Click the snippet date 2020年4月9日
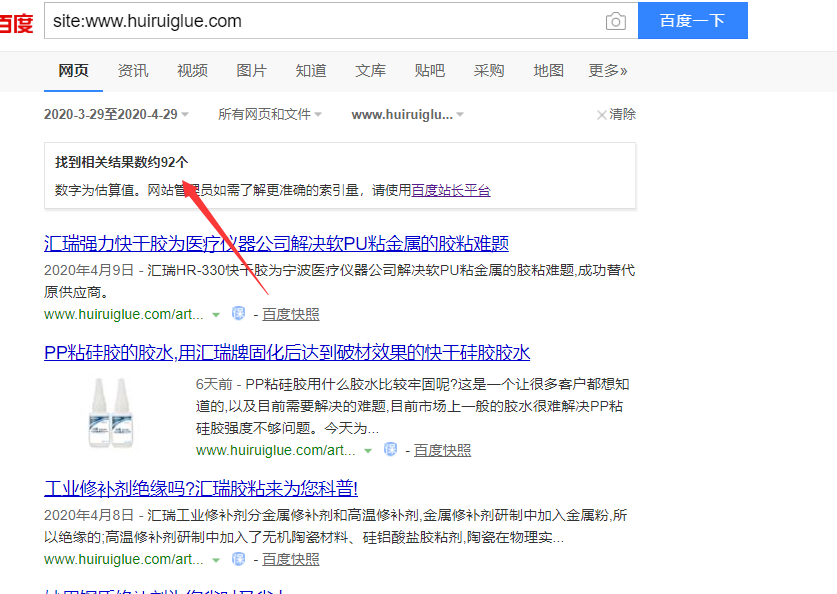Viewport: 837px width, 594px height. [x=89, y=270]
